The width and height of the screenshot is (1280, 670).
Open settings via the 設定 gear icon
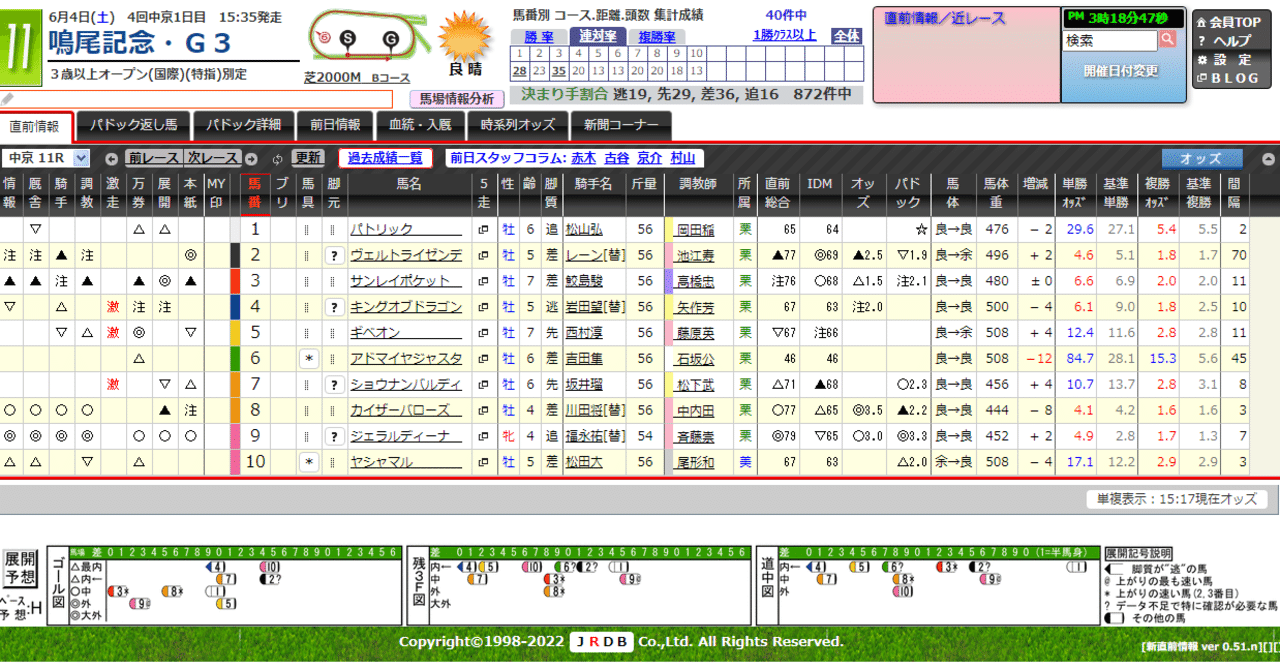[x=1200, y=59]
